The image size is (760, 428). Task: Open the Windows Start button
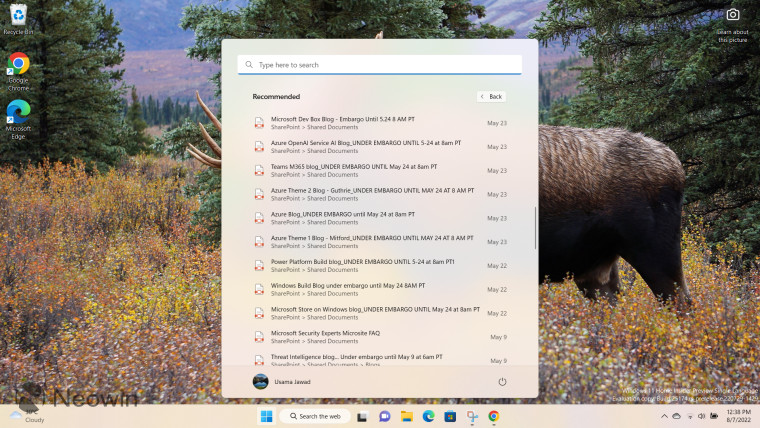point(267,416)
